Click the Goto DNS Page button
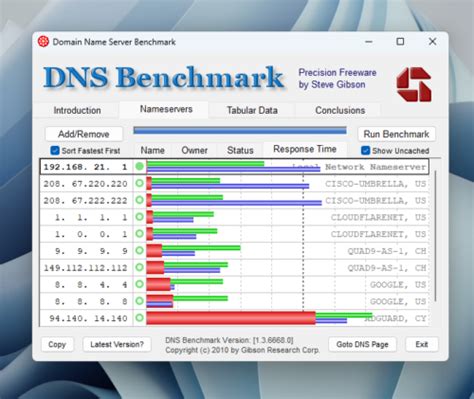Viewport: 474px width, 399px height. [362, 344]
